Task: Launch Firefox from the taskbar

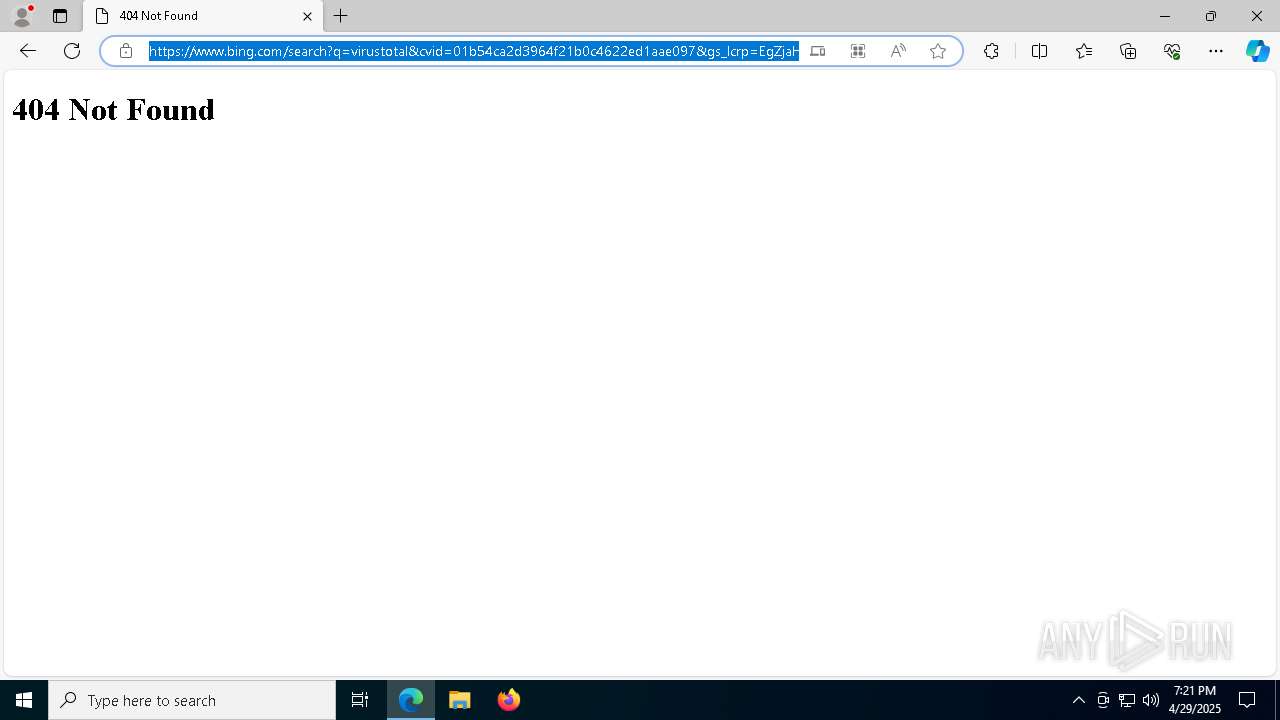Action: click(509, 700)
